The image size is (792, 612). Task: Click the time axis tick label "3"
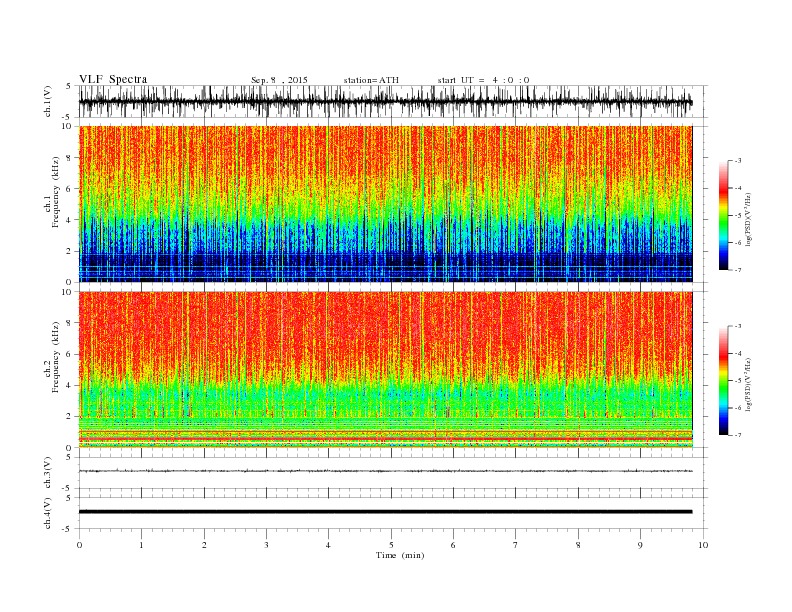266,545
